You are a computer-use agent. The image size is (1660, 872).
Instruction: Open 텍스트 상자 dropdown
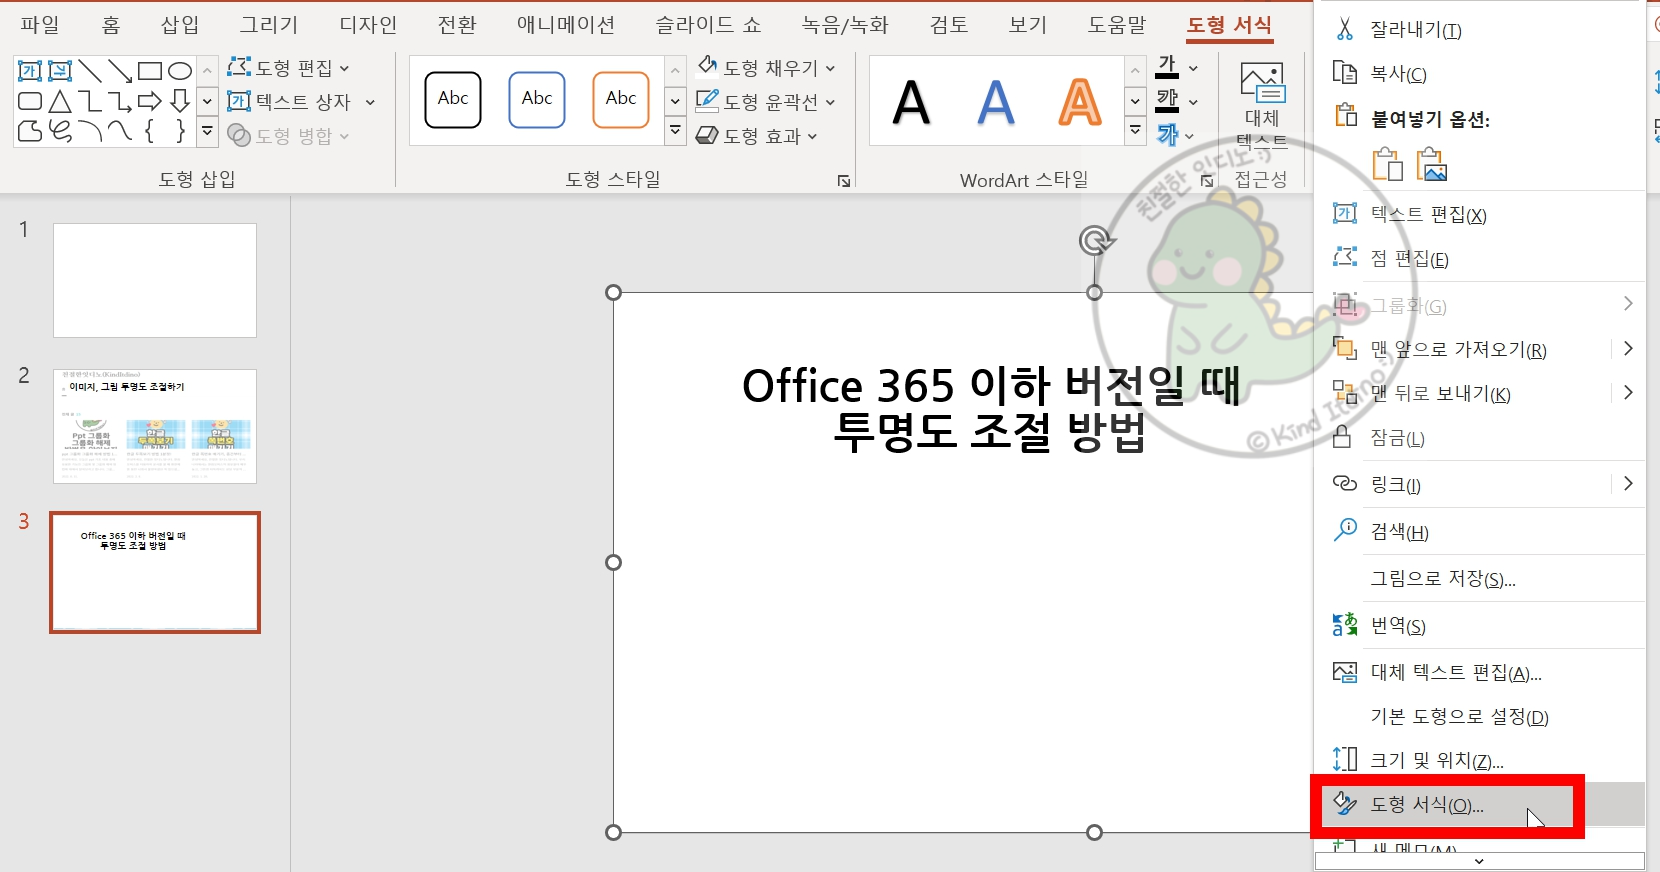(301, 101)
